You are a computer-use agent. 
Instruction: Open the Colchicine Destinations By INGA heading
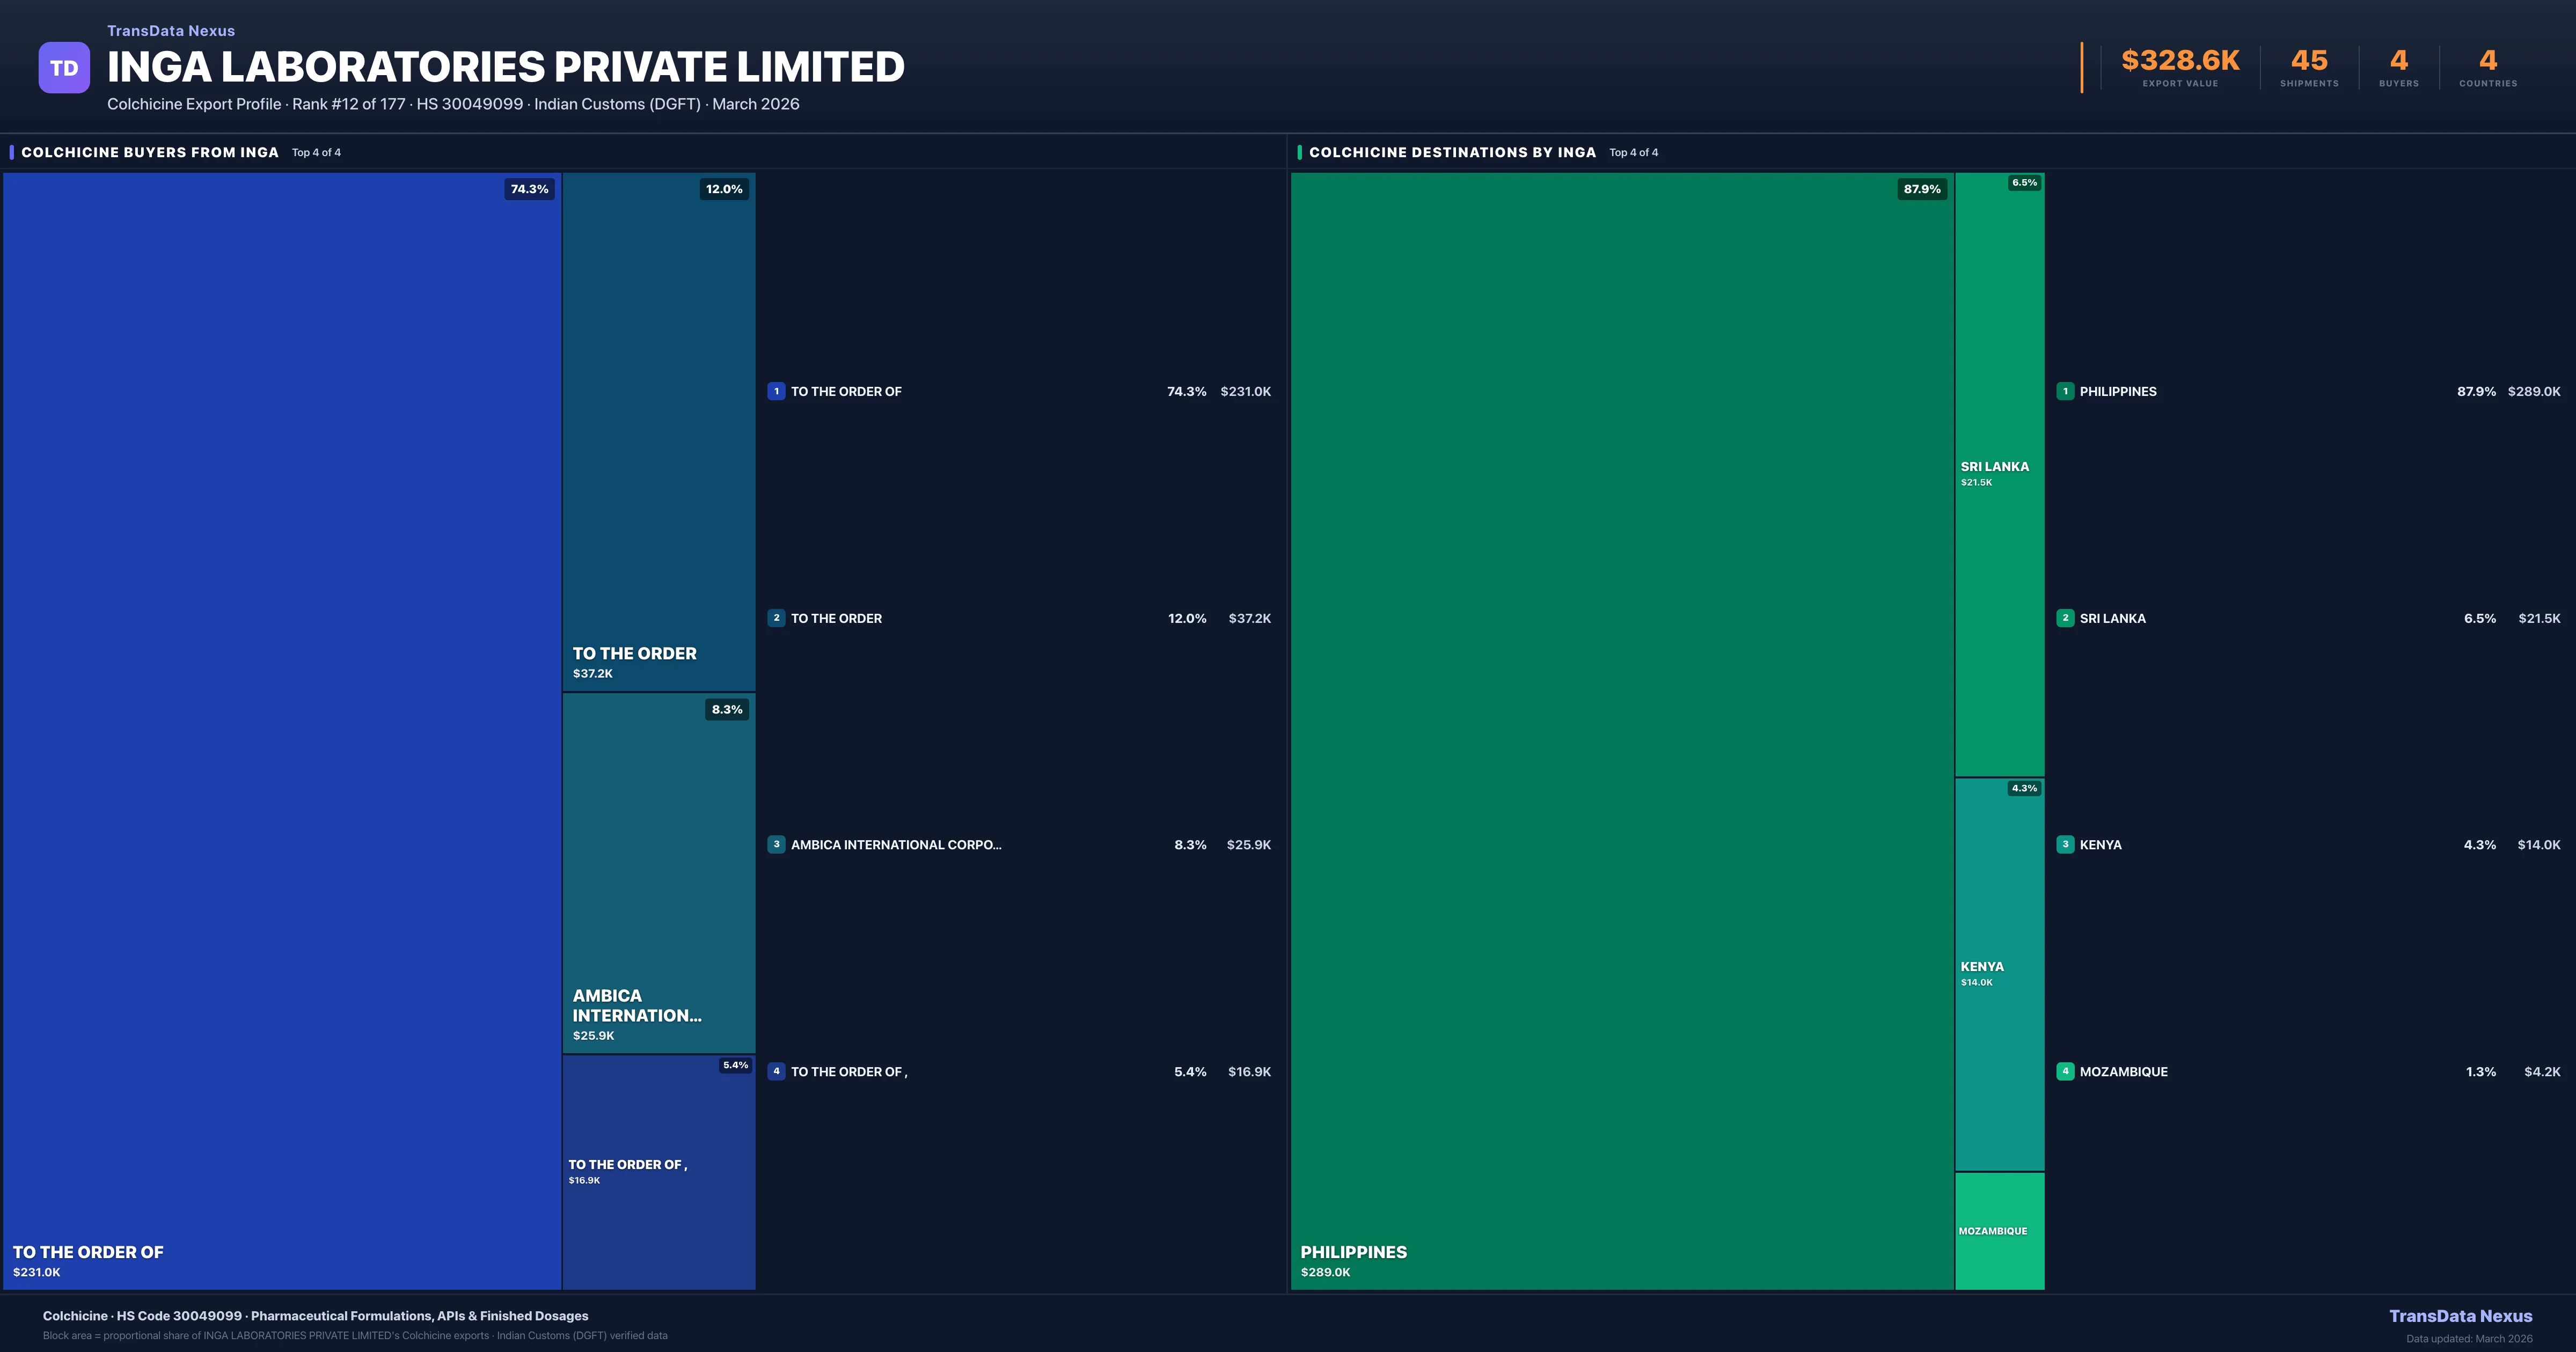[x=1452, y=152]
